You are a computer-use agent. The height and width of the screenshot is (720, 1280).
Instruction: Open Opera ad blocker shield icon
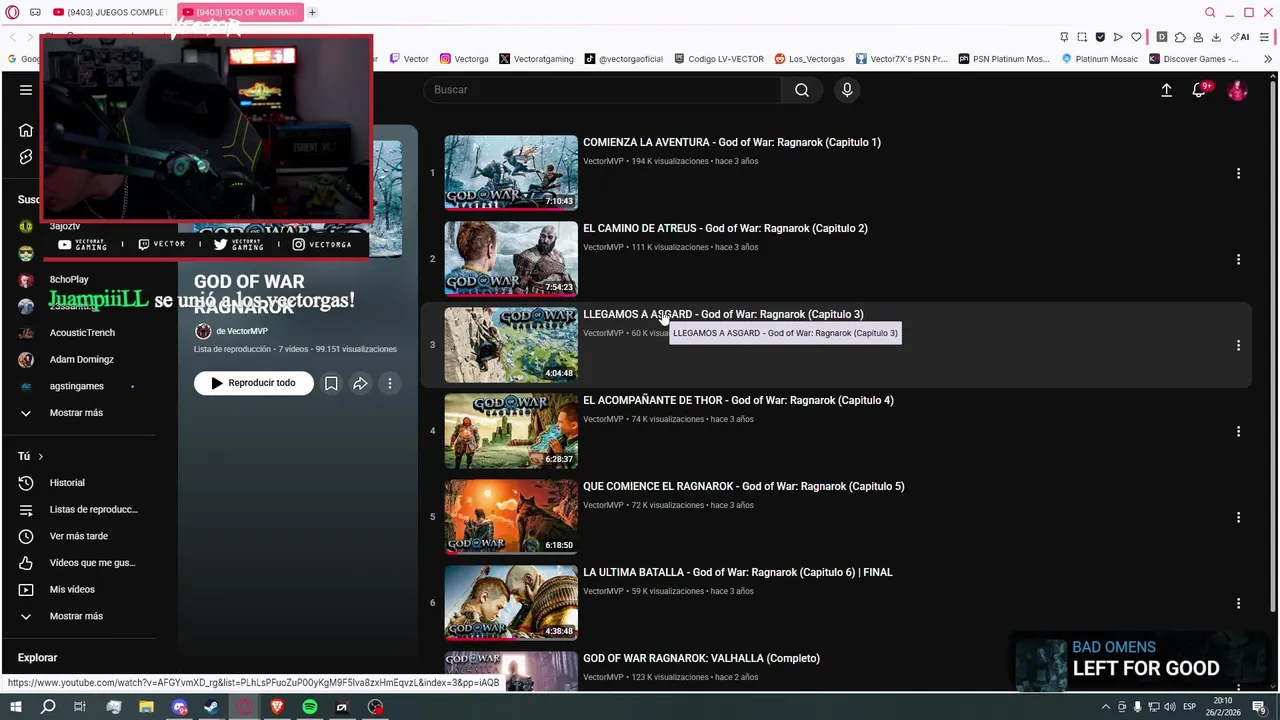[x=1100, y=37]
